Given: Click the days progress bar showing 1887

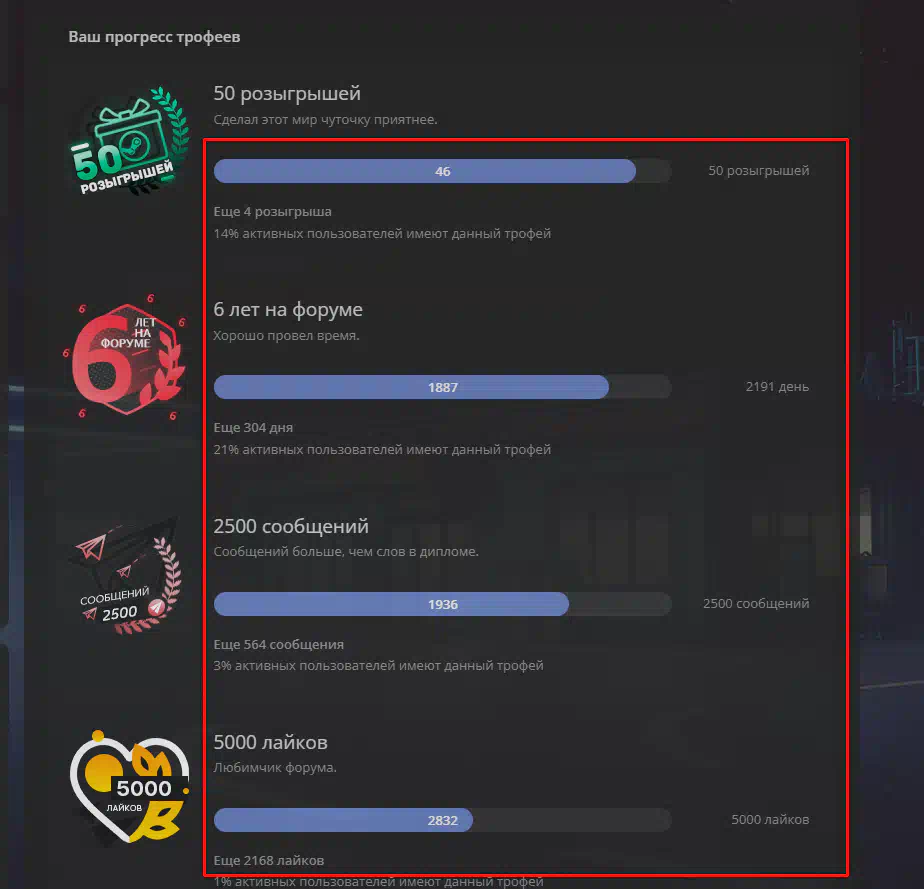Looking at the screenshot, I should [443, 387].
